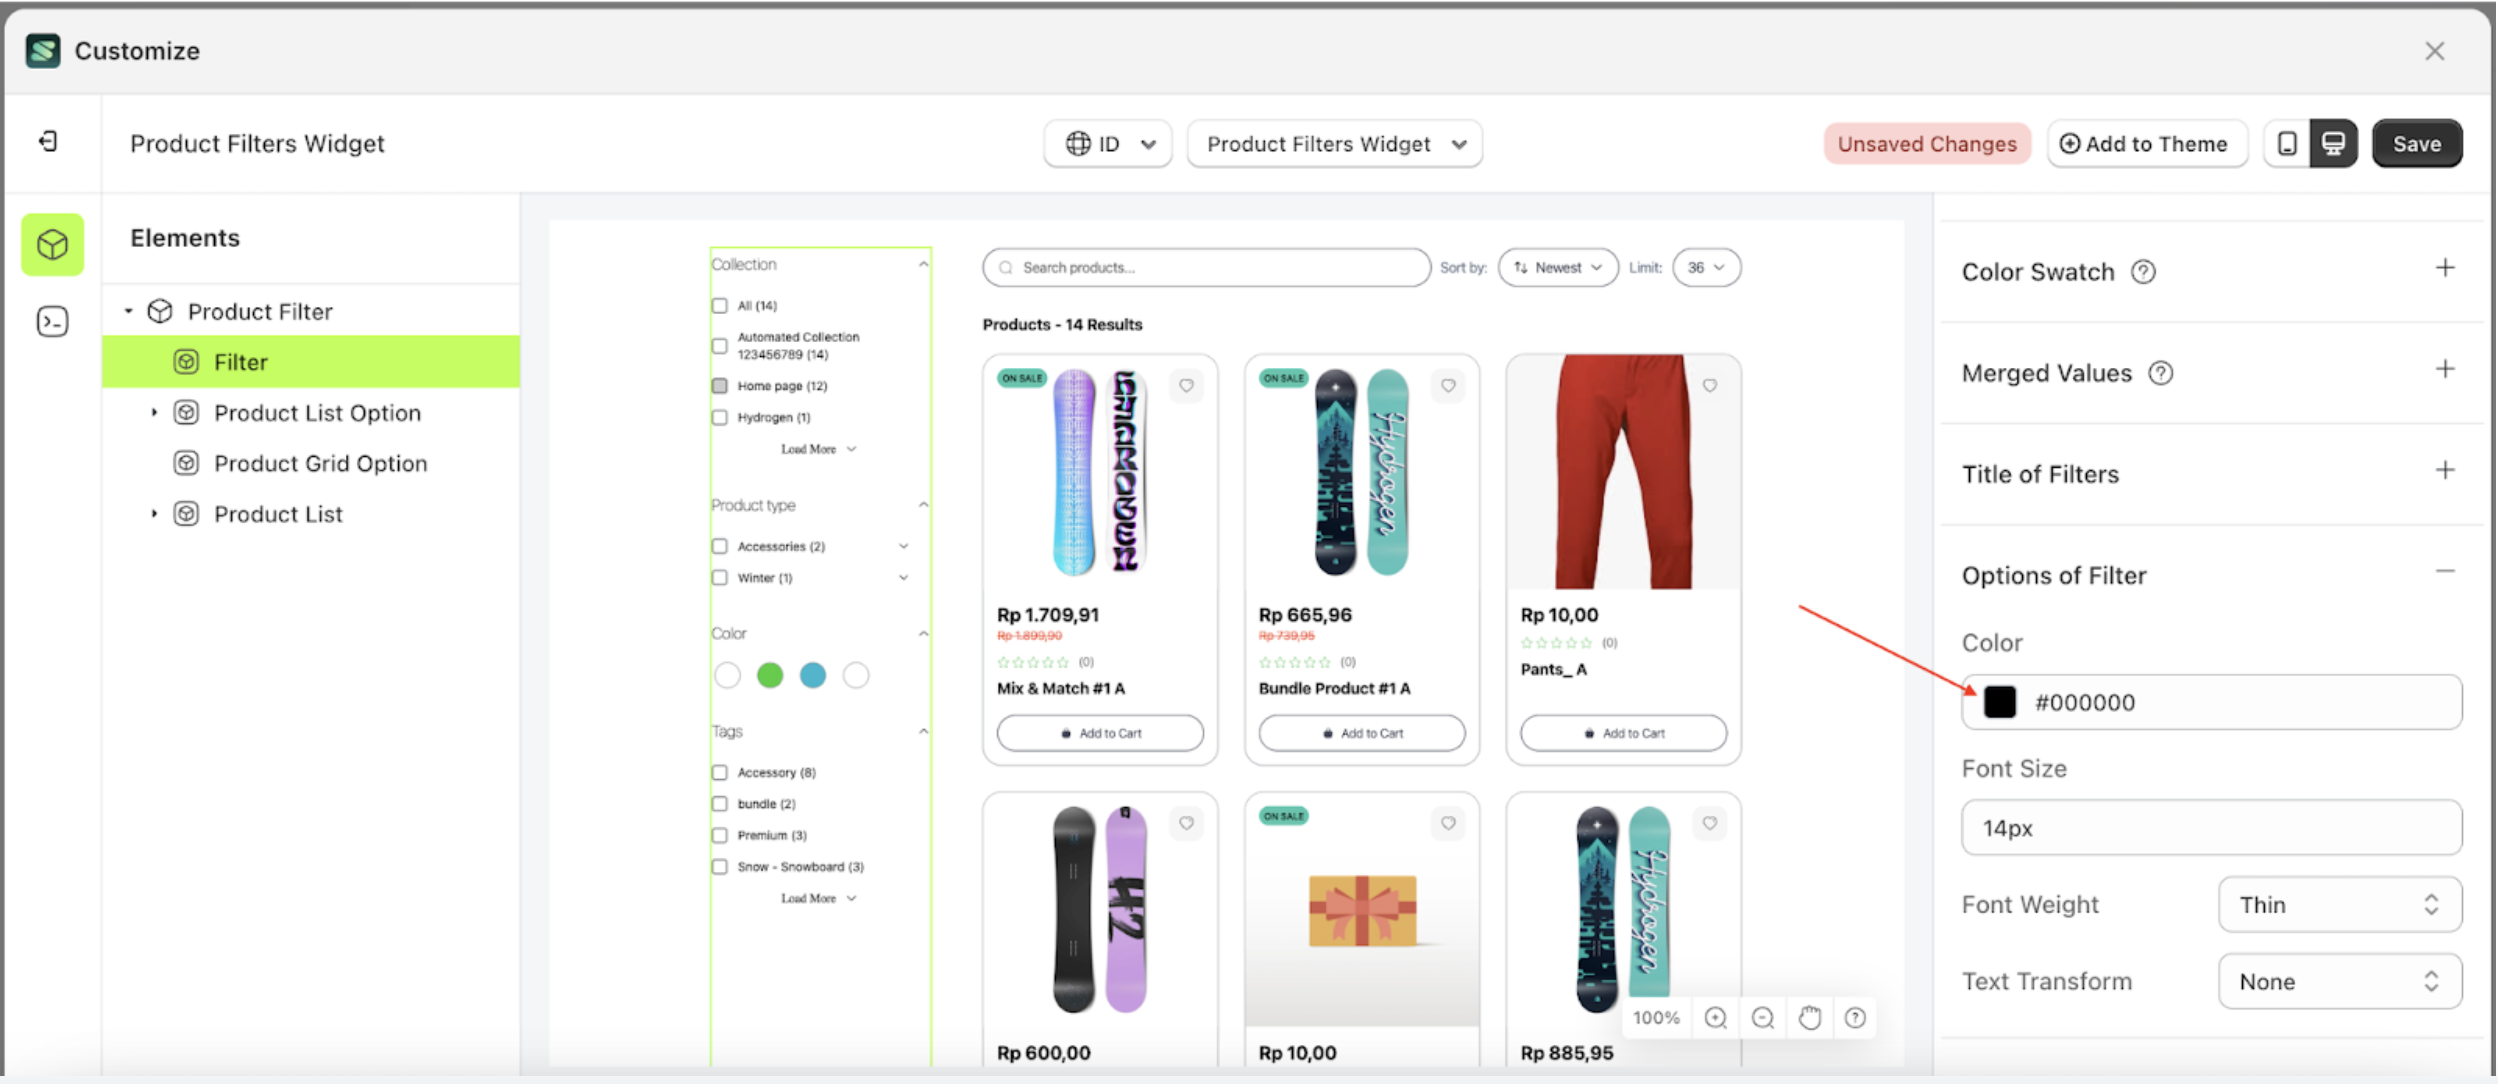Image resolution: width=2498 pixels, height=1084 pixels.
Task: Click the zoom out magnifier icon
Action: coord(1763,1017)
